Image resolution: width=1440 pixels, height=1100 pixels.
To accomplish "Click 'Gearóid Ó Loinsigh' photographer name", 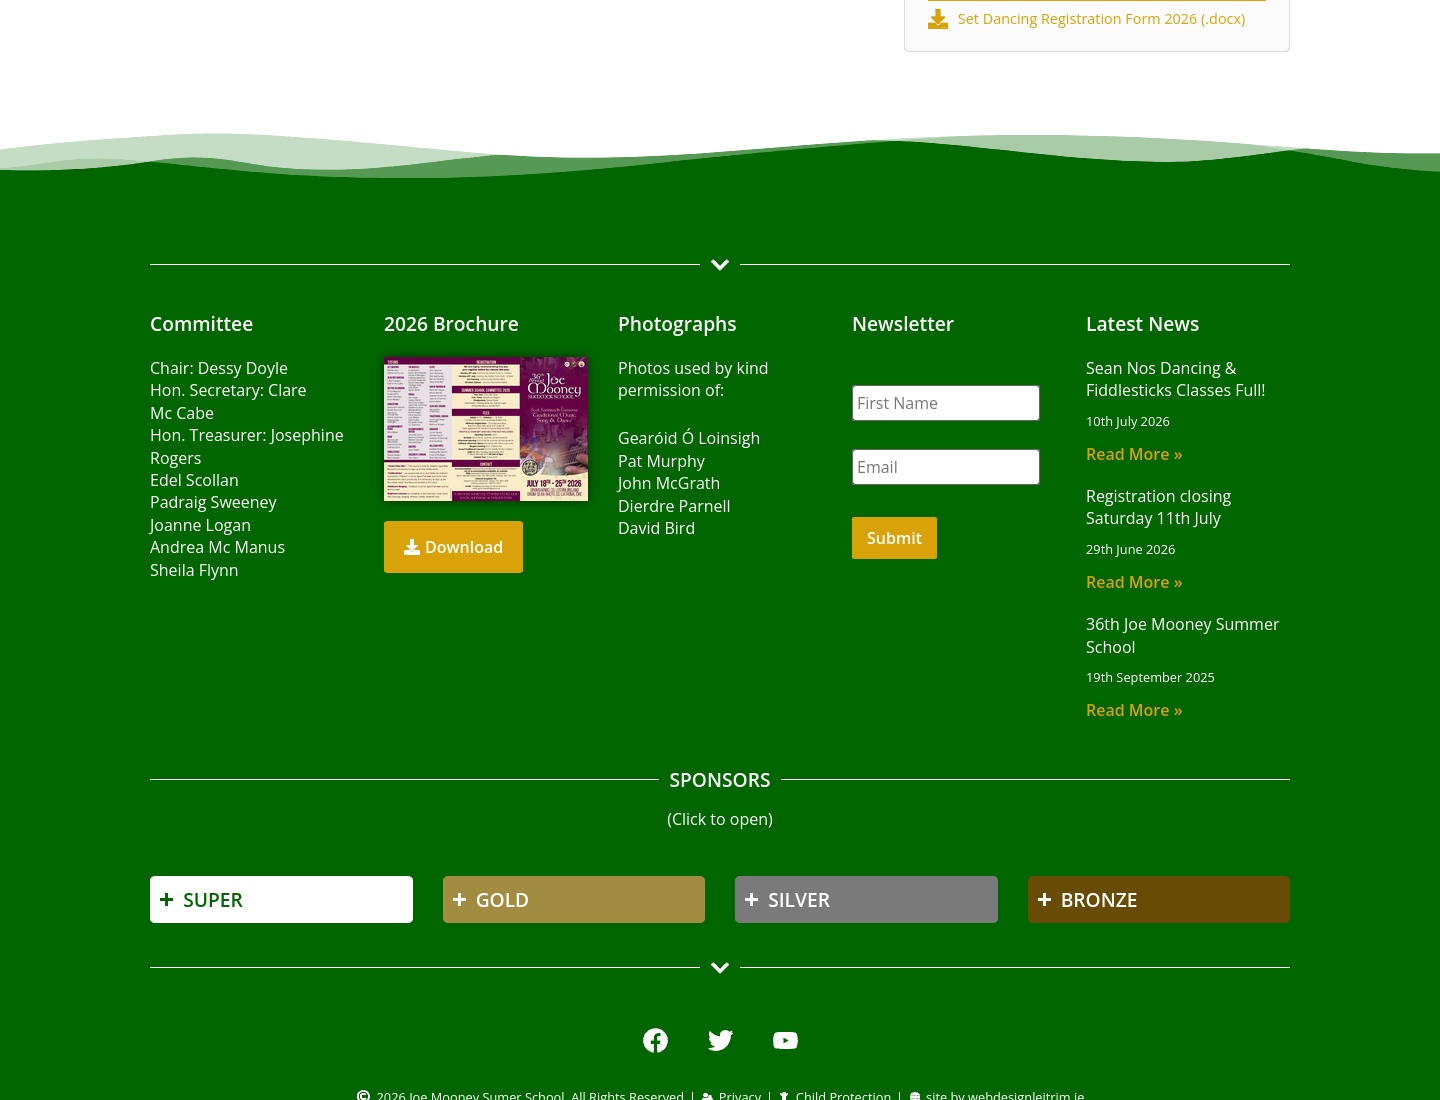I will point(689,438).
